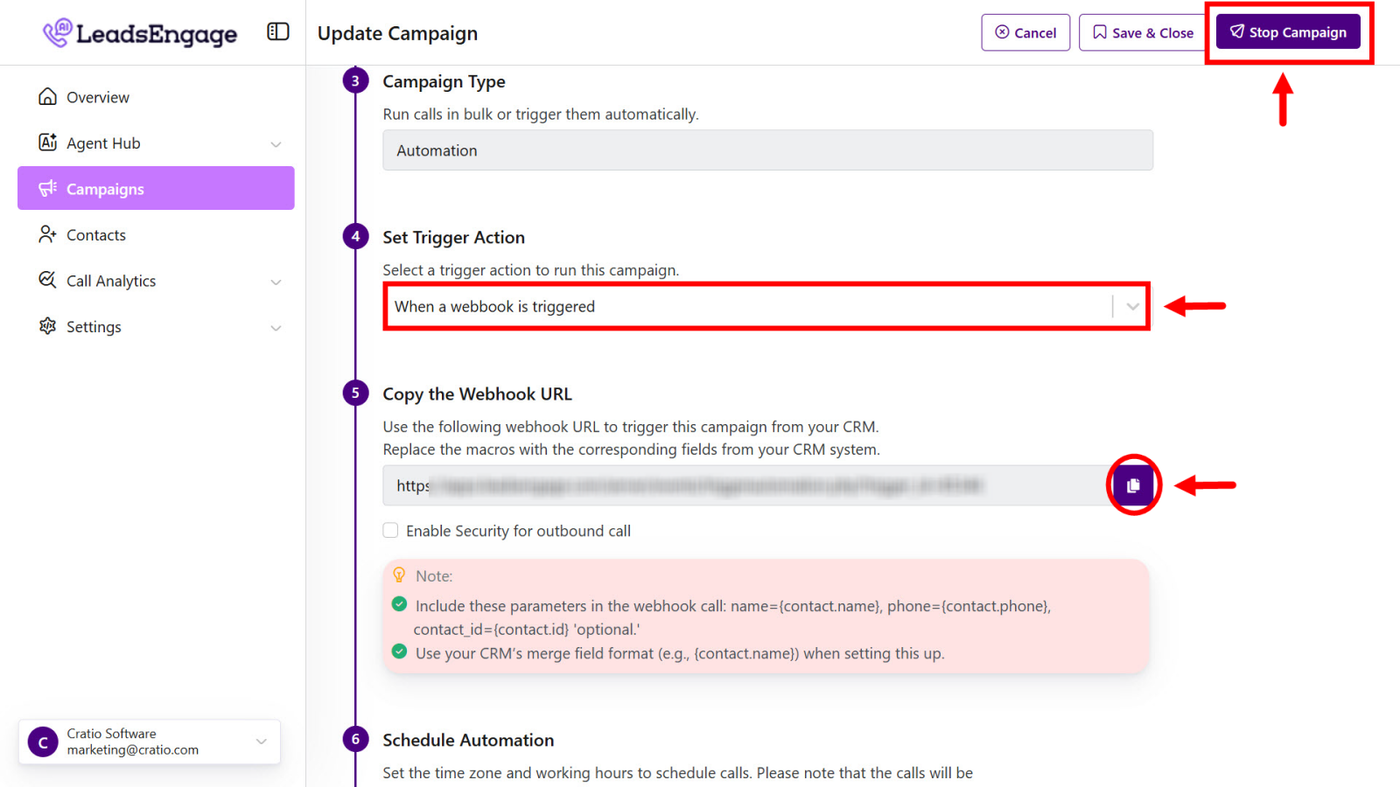Click the Agent Hub AI icon

47,143
